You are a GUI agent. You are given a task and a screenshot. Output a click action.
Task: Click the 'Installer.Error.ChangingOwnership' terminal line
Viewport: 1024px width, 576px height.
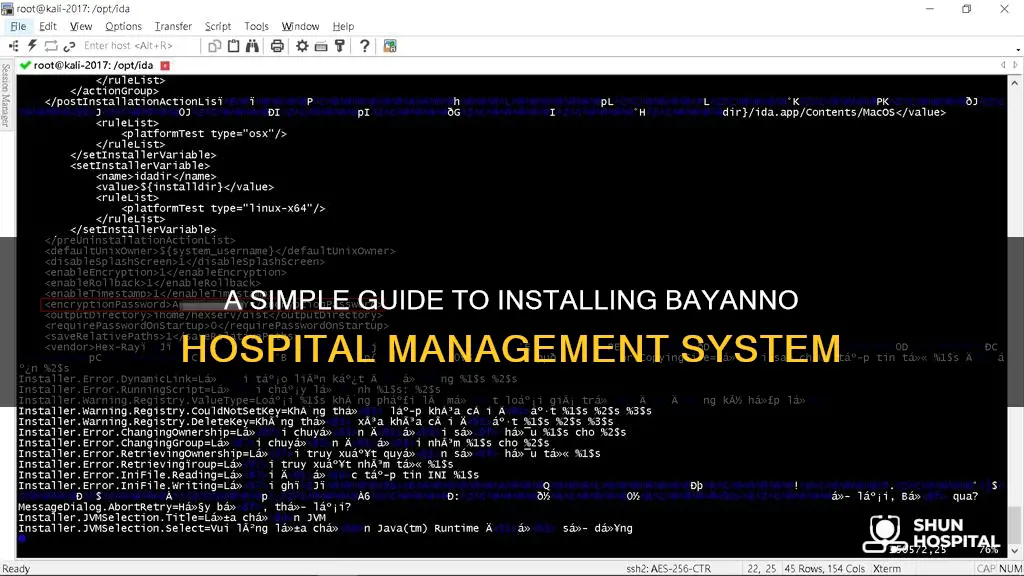(322, 432)
